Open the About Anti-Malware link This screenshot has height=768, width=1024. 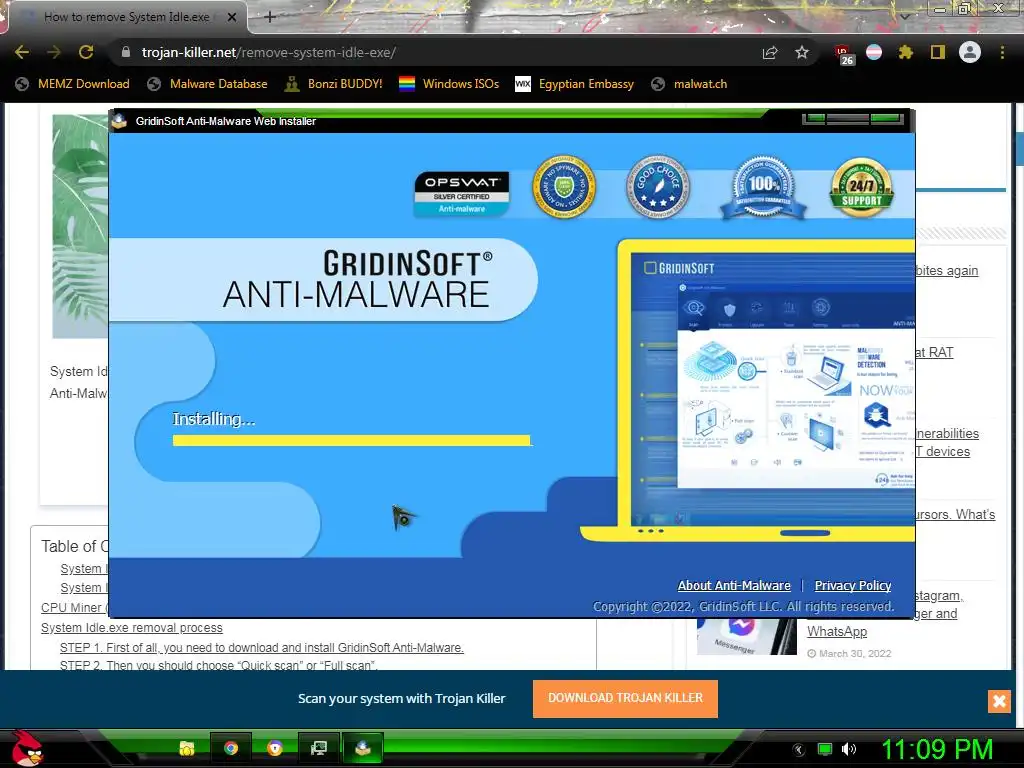734,585
